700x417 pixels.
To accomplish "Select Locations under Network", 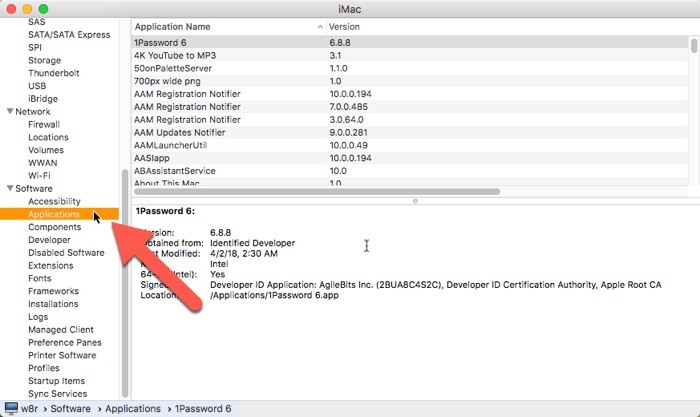I will tap(48, 137).
